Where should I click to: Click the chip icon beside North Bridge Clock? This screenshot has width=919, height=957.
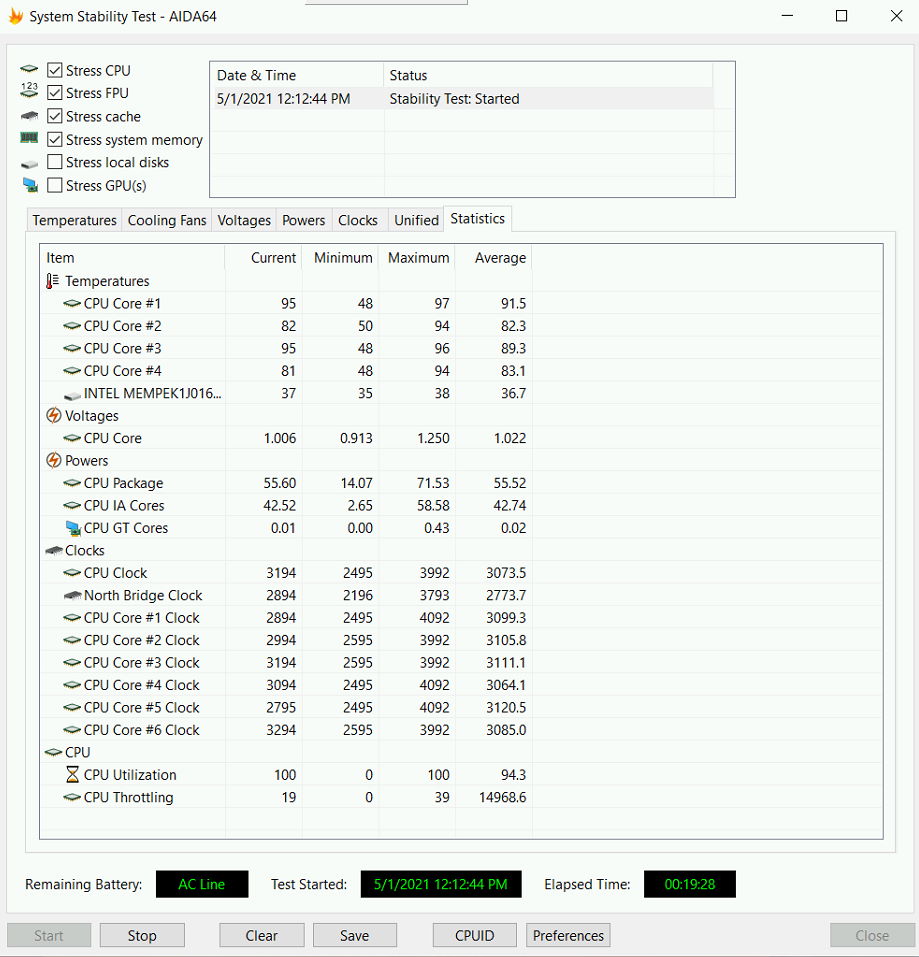(72, 595)
